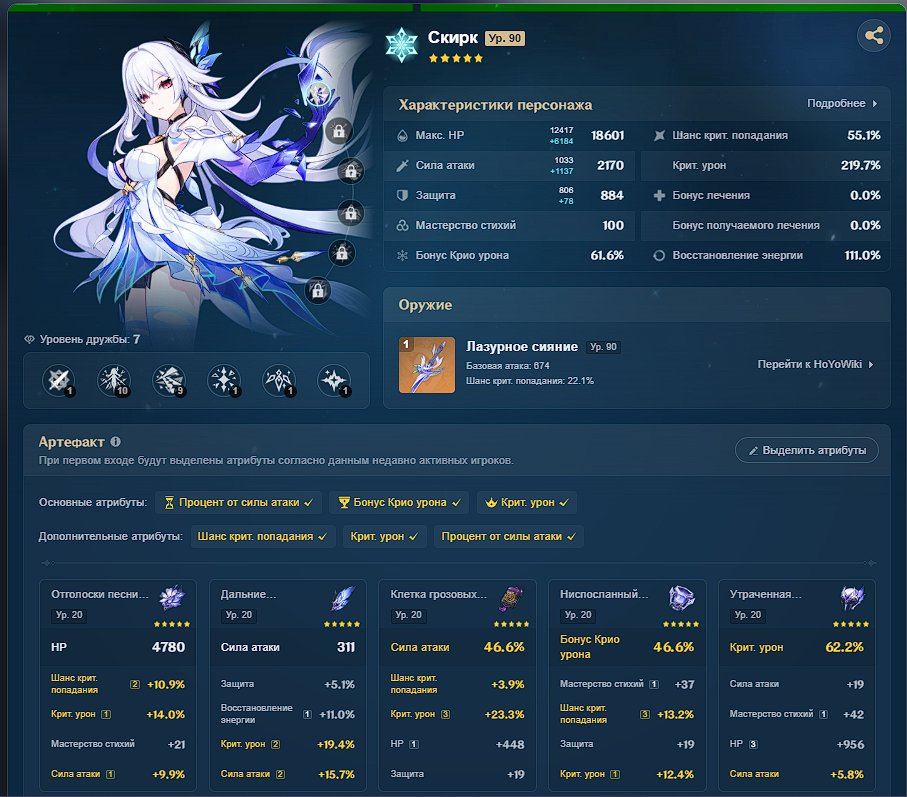Click the second locked constellation node
This screenshot has height=797, width=907.
pos(339,131)
